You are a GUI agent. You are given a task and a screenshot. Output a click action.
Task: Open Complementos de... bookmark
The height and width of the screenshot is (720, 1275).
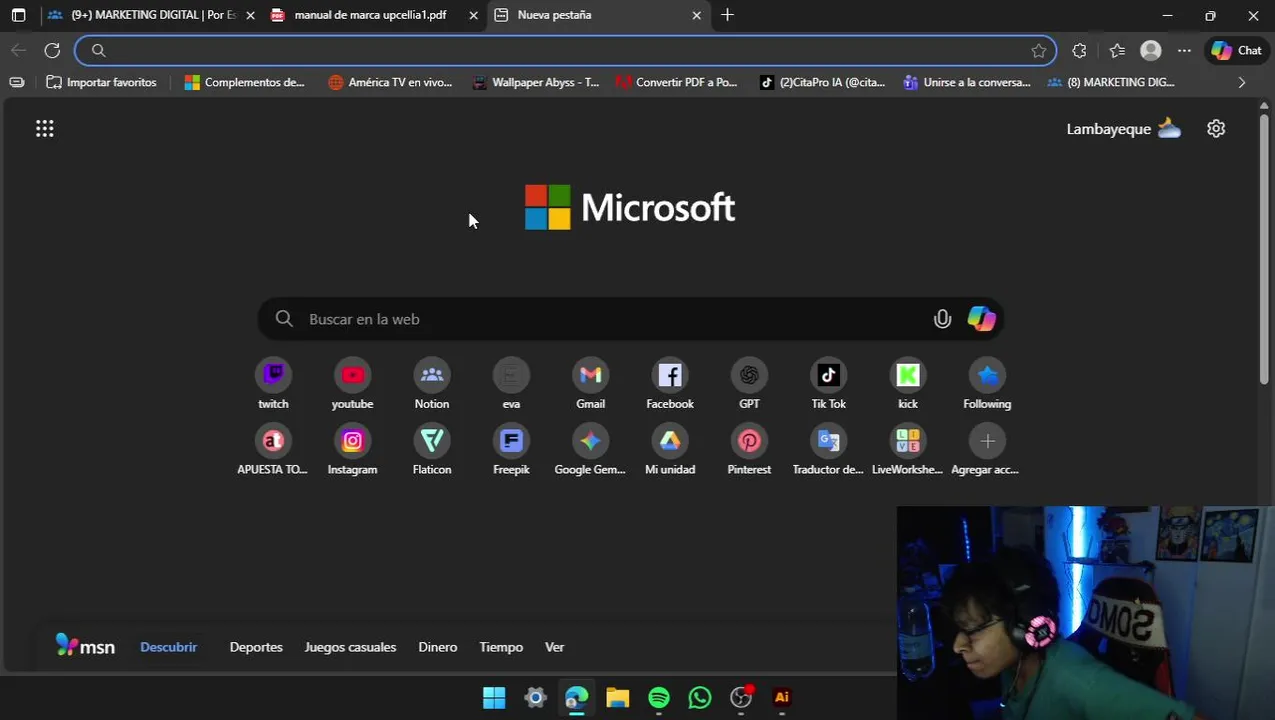[x=244, y=82]
